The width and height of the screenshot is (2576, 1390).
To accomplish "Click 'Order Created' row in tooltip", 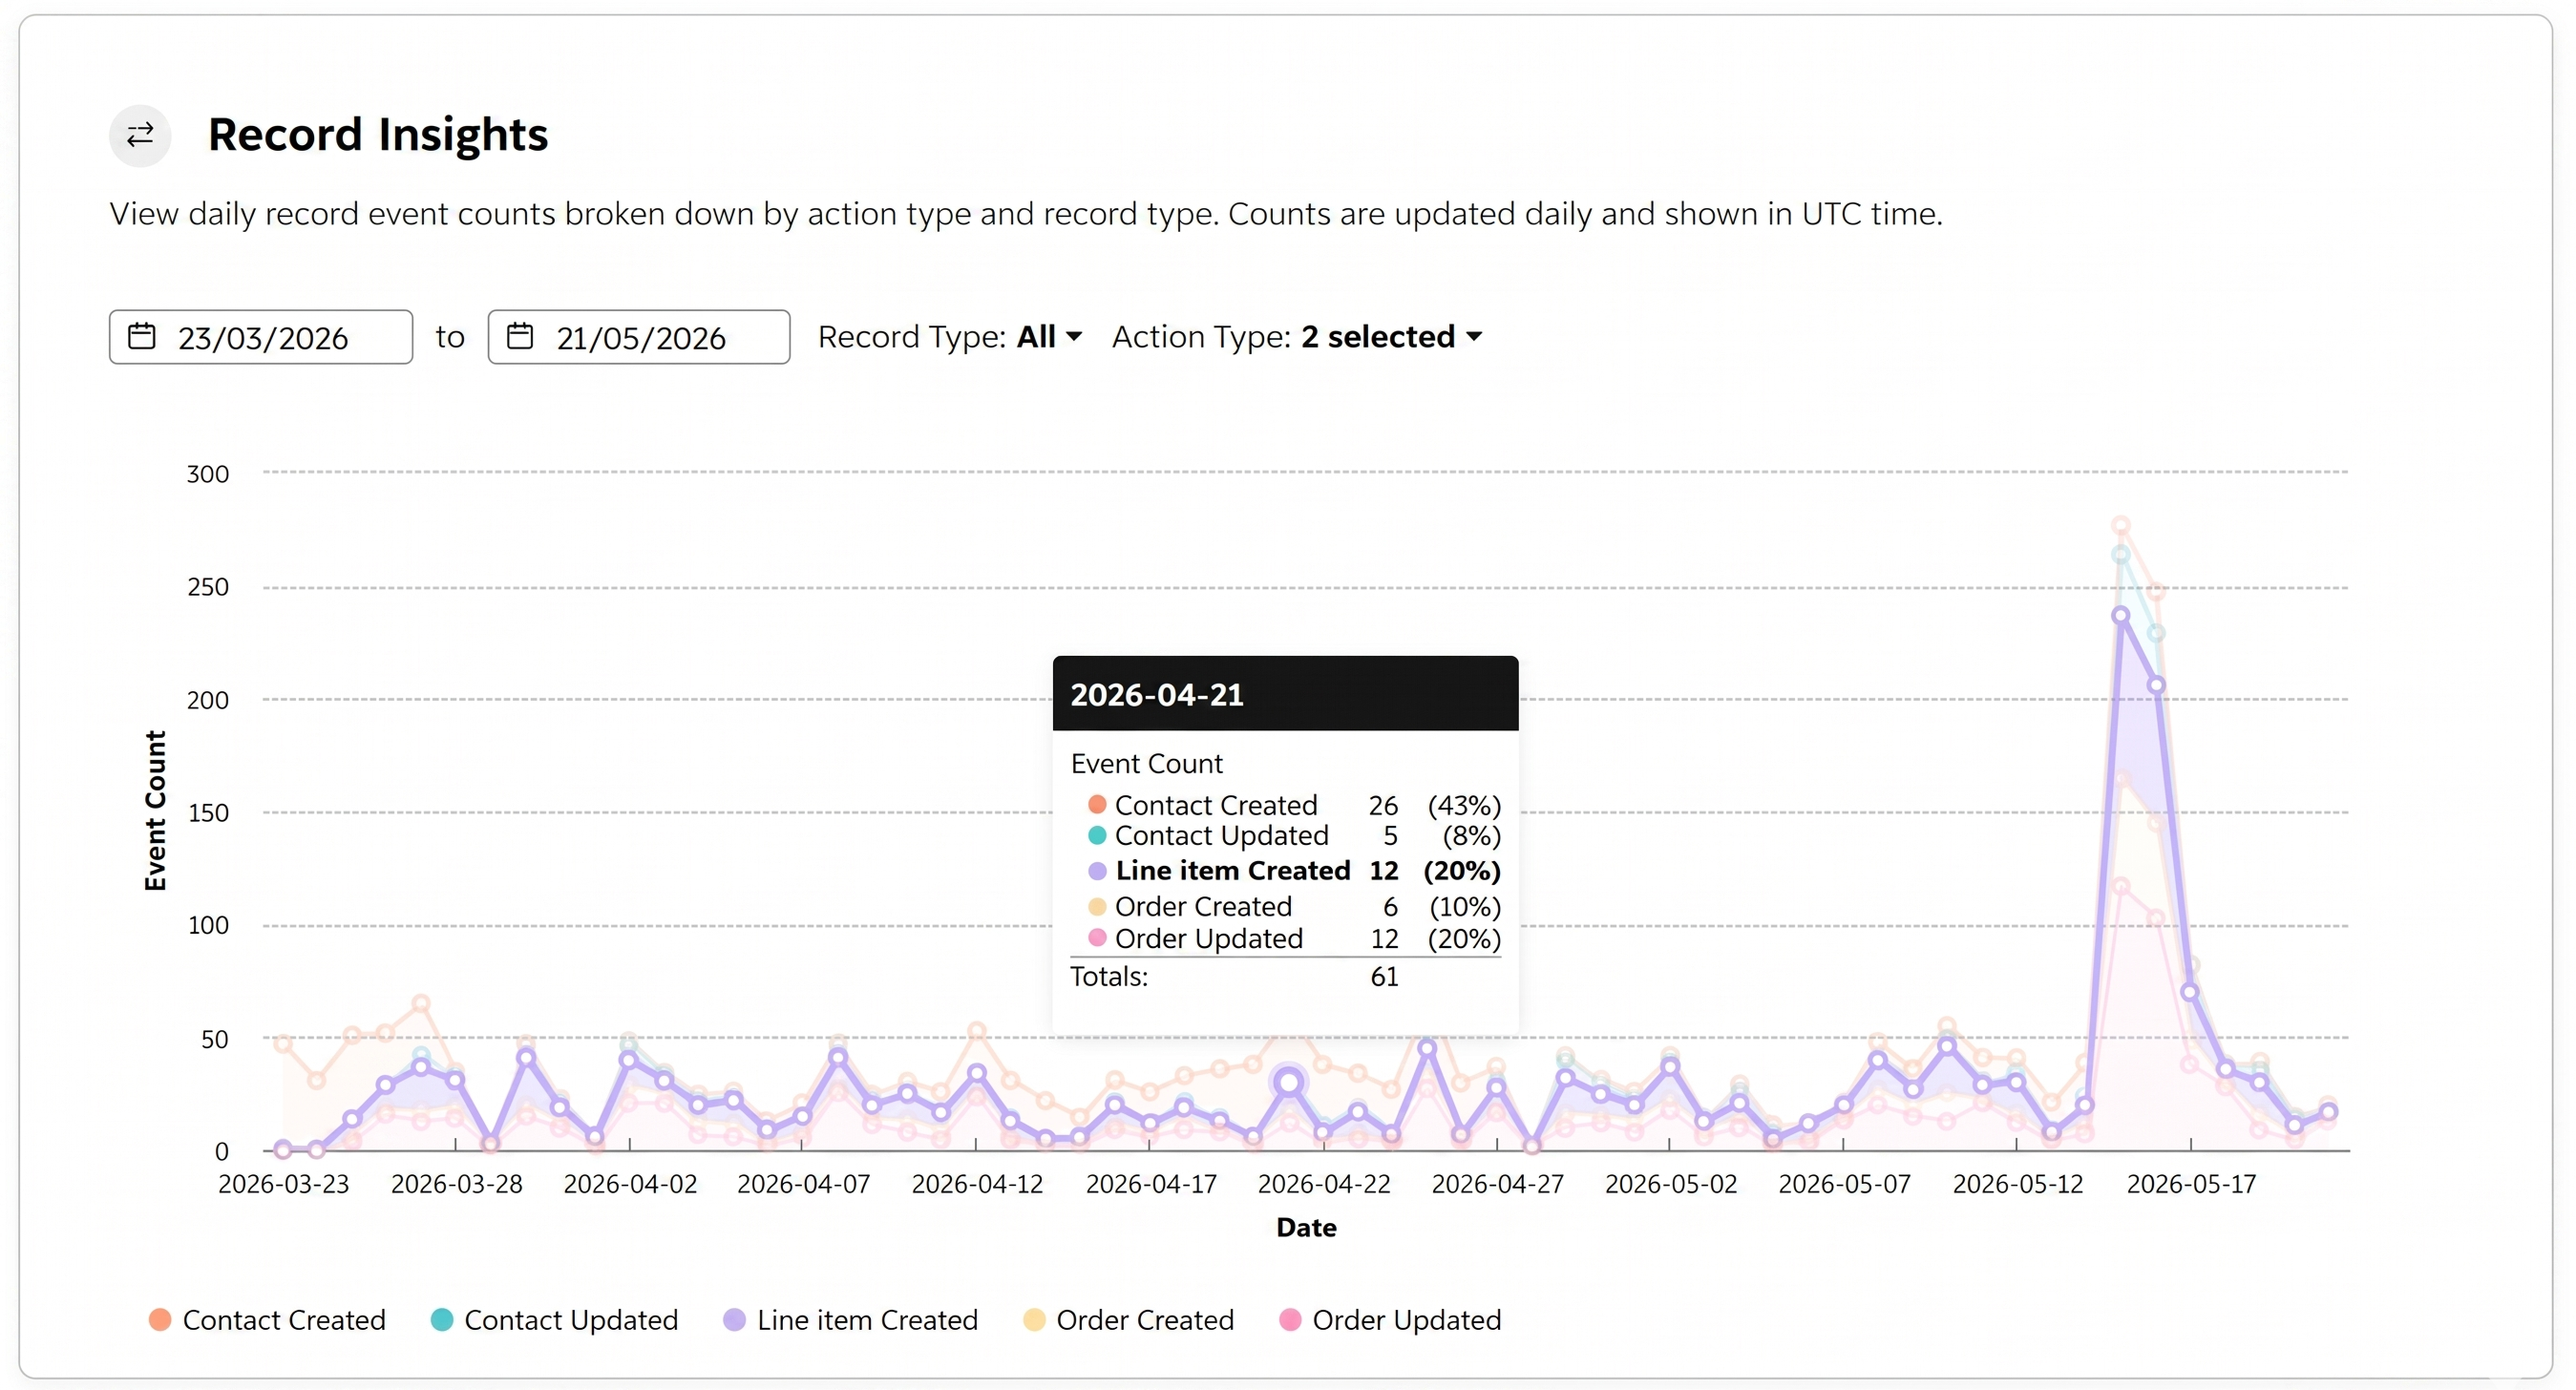I will point(1294,907).
